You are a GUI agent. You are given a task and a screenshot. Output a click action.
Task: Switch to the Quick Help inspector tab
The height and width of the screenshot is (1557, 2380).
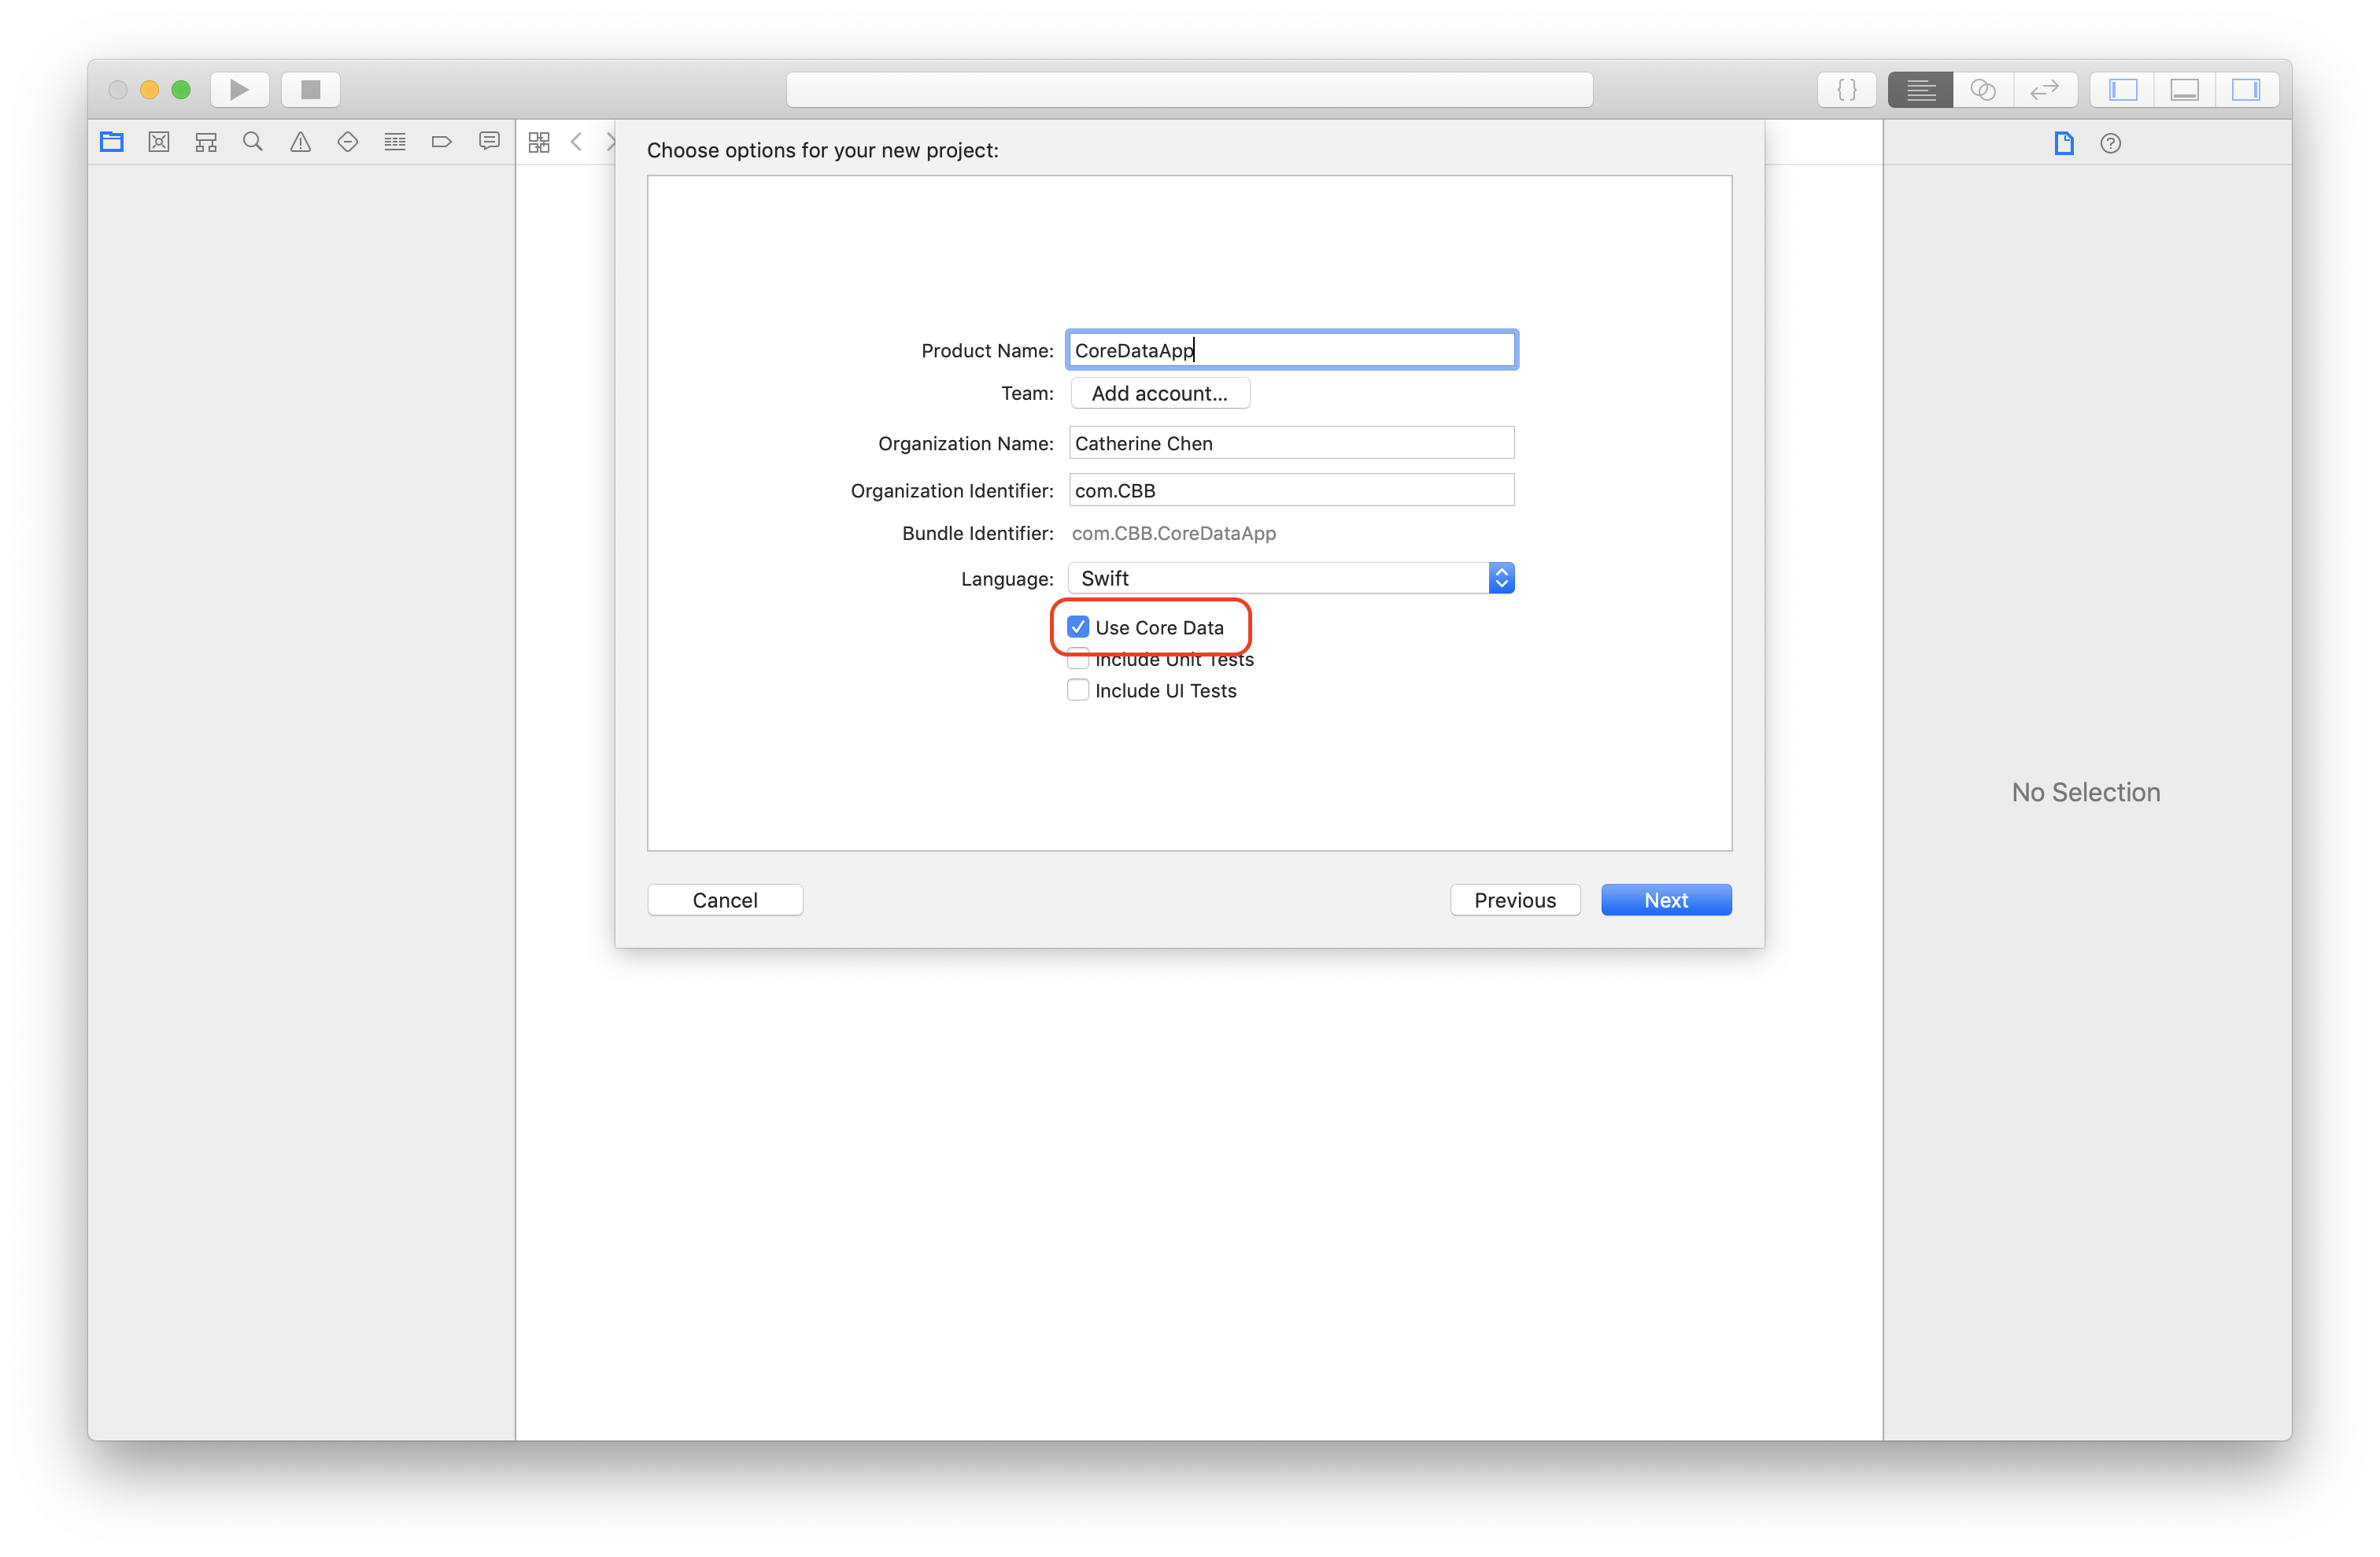pyautogui.click(x=2110, y=143)
